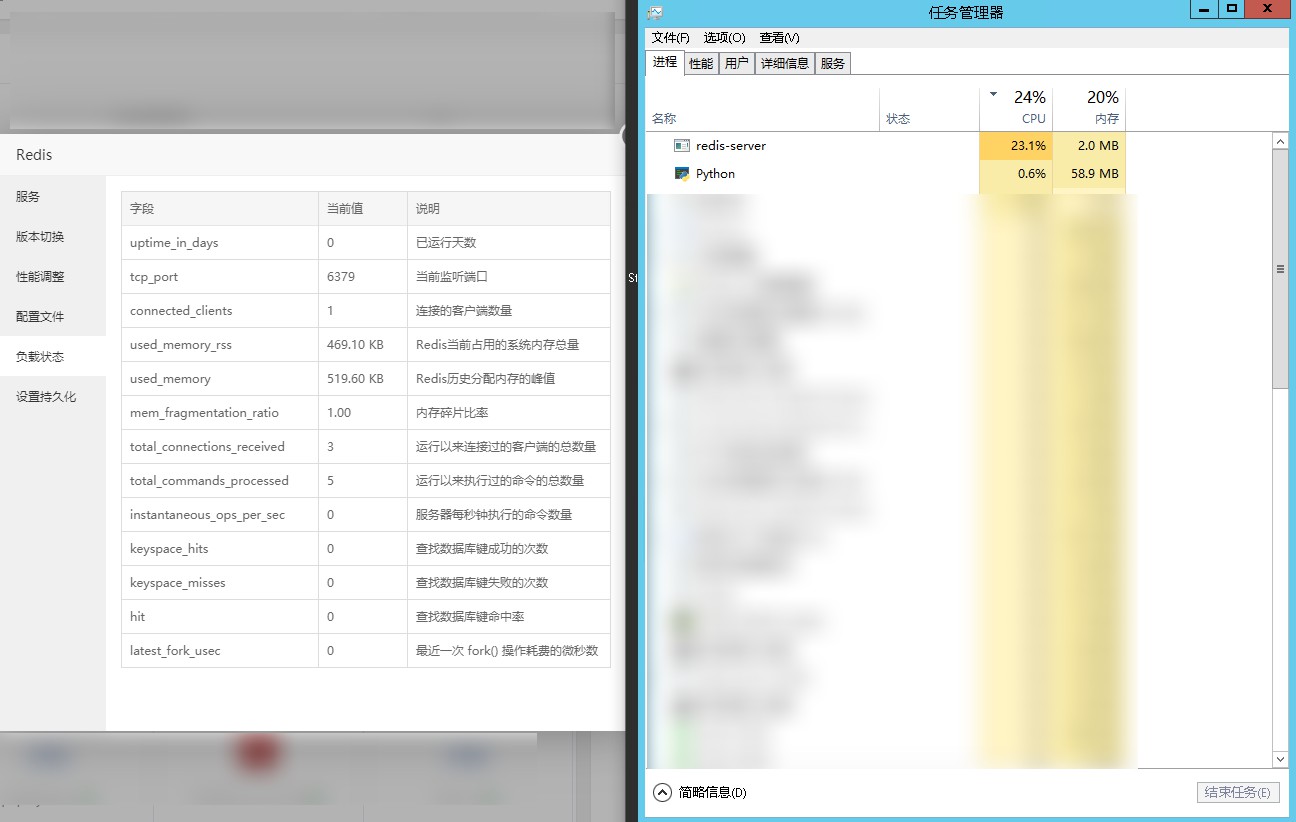Sort processes by 名称 column header
1296x822 pixels.
(x=764, y=109)
